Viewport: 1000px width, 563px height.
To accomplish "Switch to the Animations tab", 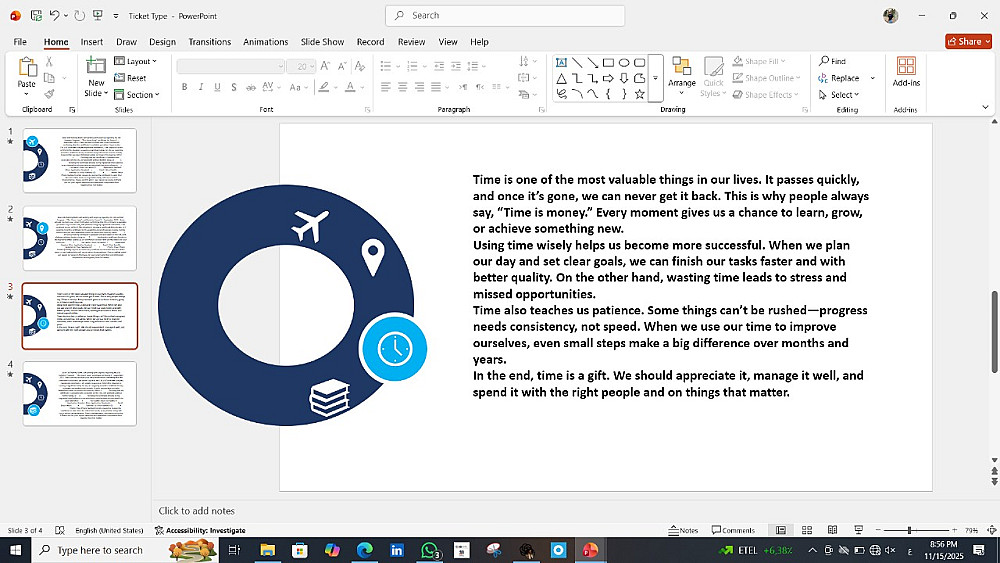I will point(265,41).
